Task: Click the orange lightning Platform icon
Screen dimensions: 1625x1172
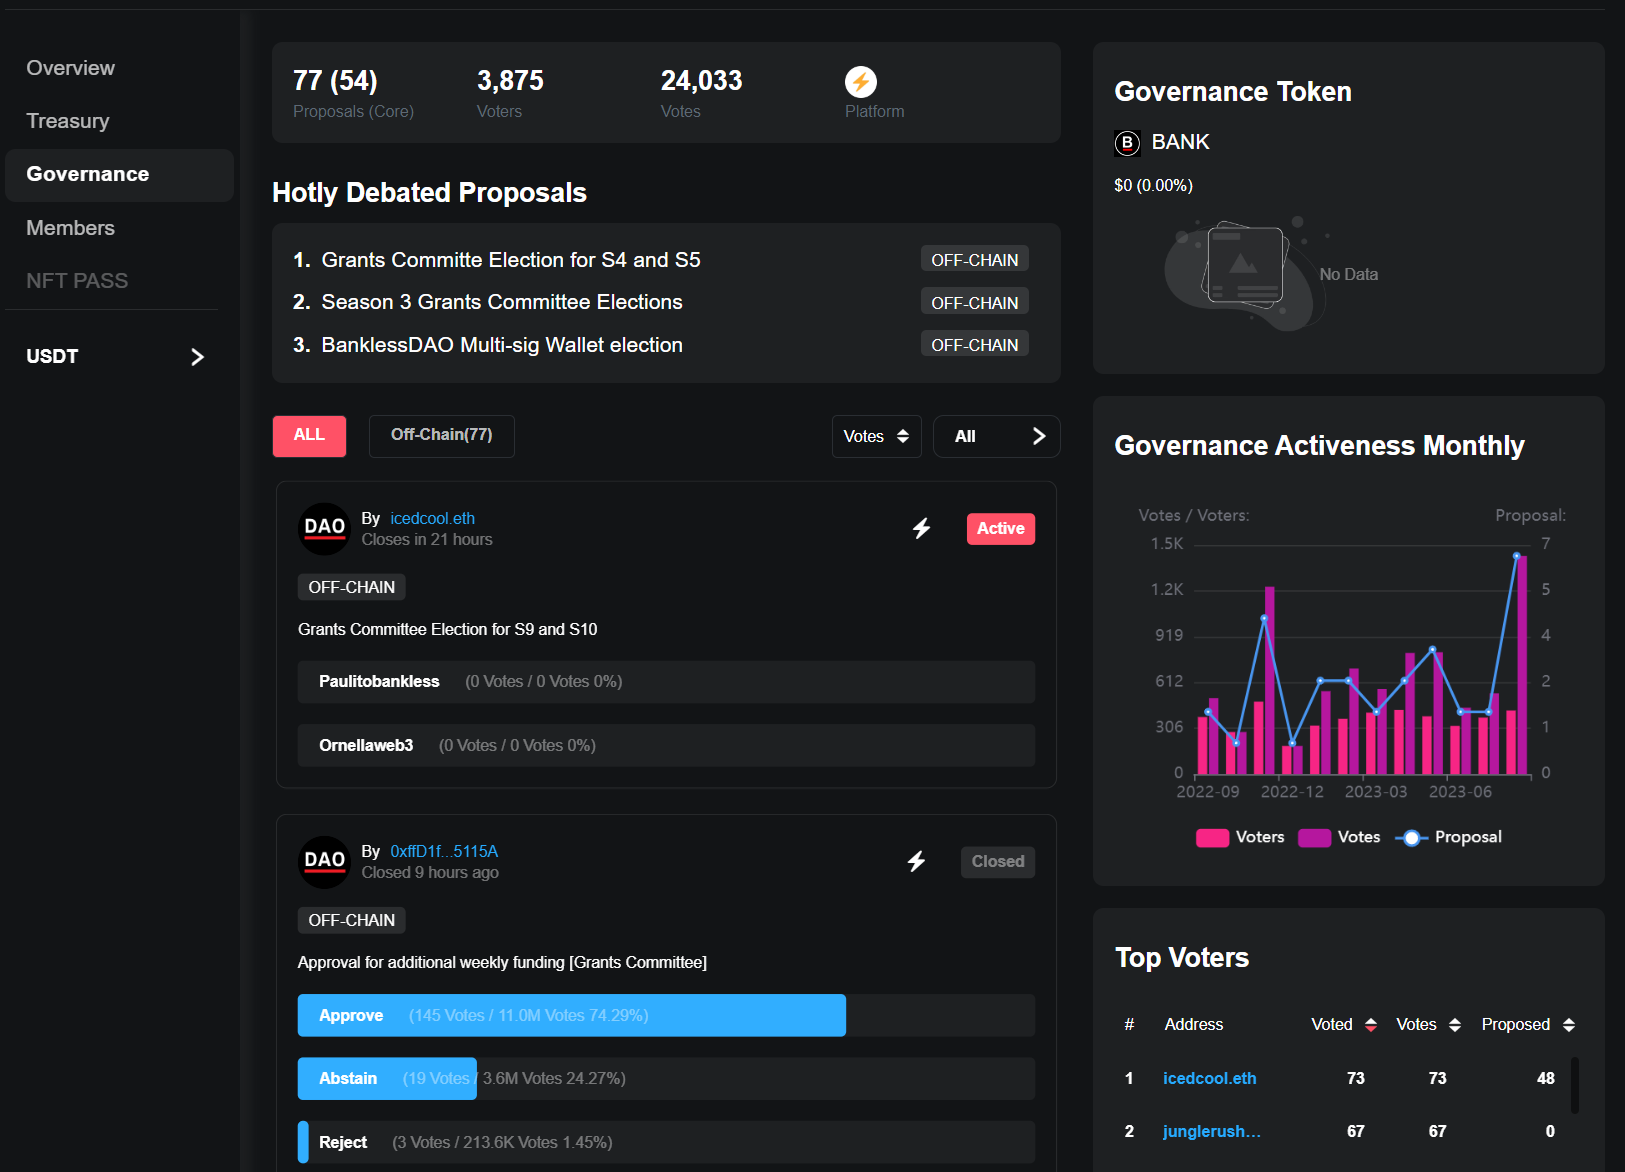Action: coord(860,81)
